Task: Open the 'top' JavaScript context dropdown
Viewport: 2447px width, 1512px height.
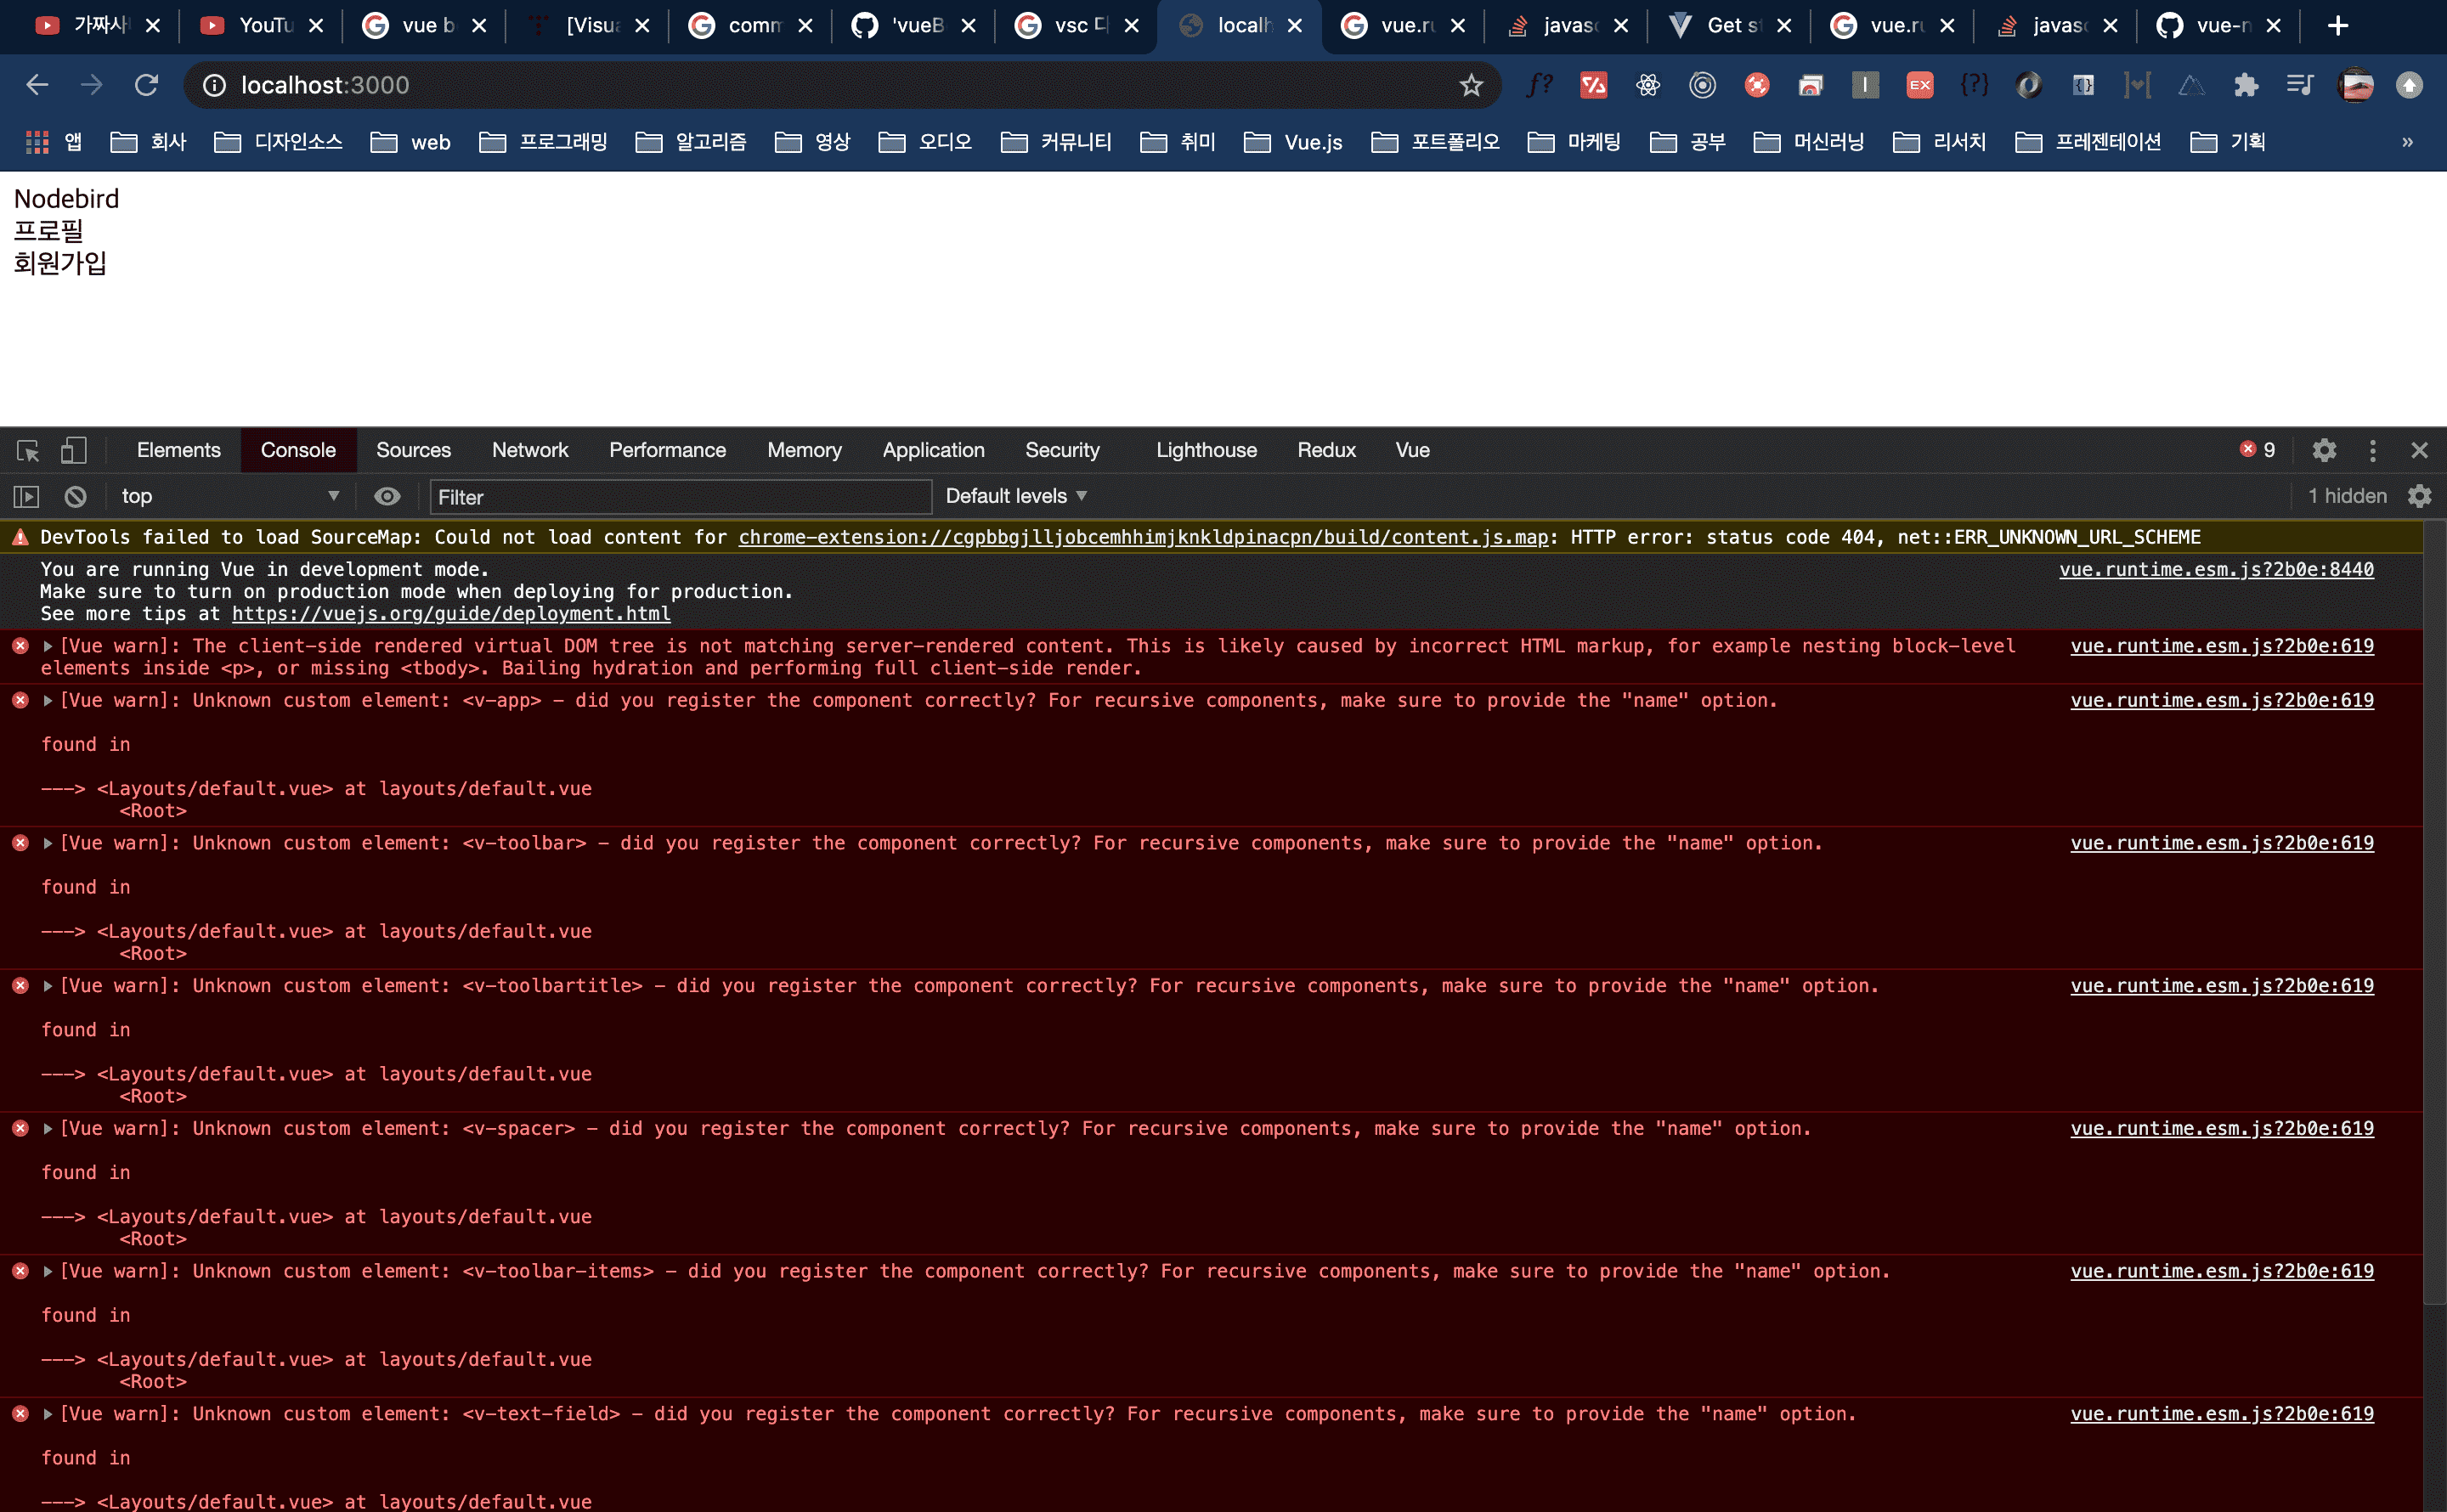Action: point(230,496)
